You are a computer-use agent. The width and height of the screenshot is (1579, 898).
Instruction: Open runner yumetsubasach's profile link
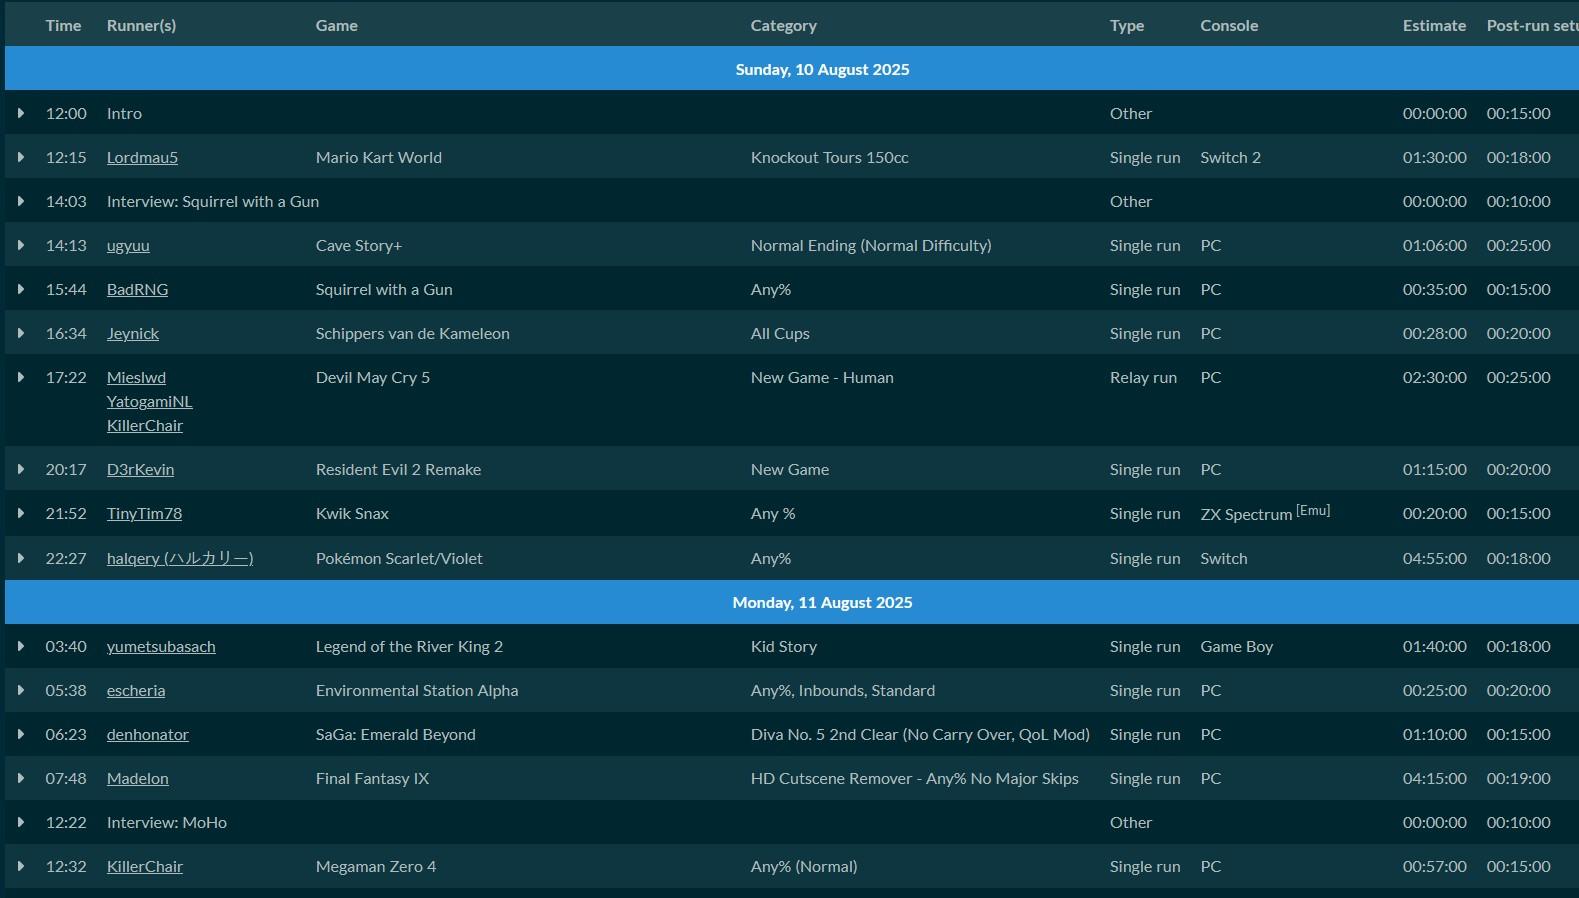(x=161, y=646)
